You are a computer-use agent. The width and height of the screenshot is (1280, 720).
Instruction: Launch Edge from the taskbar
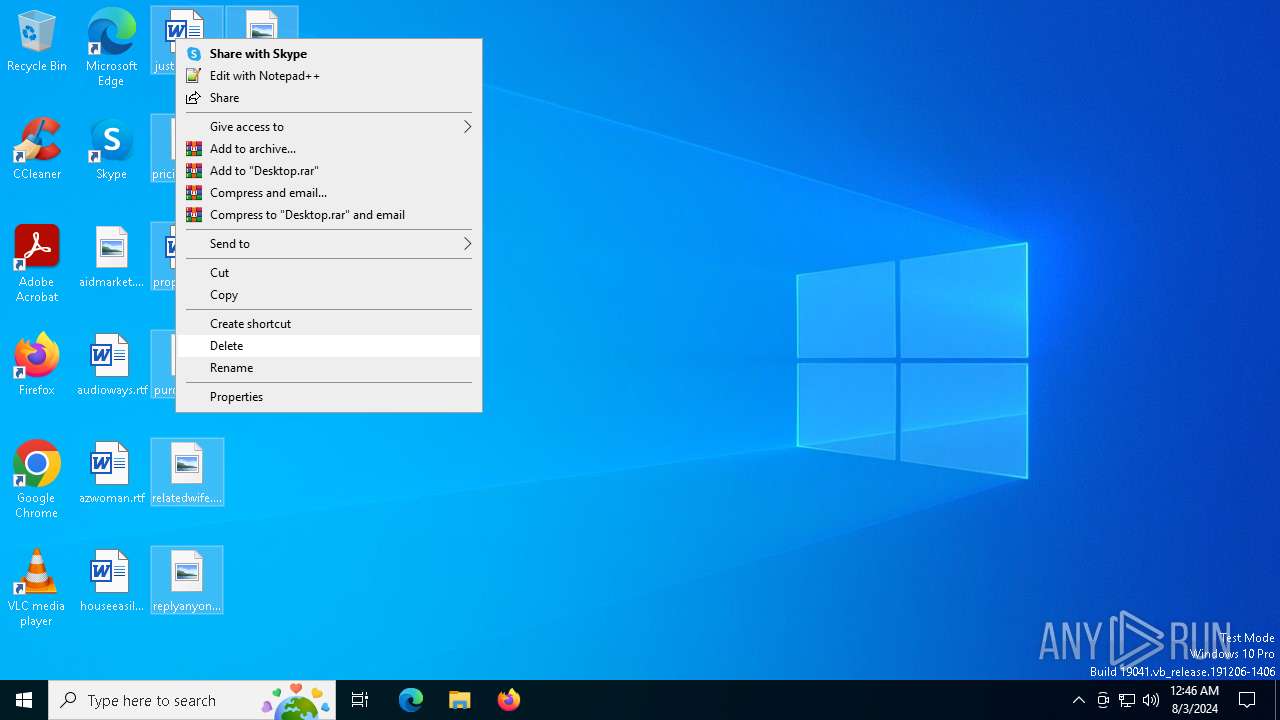click(x=411, y=700)
